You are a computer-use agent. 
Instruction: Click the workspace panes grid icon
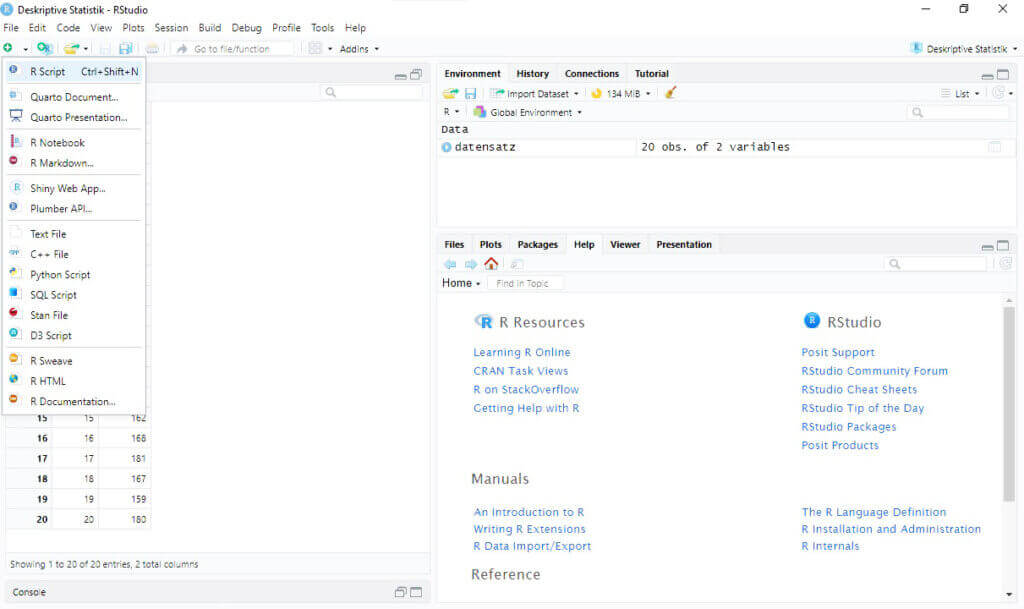[x=315, y=48]
